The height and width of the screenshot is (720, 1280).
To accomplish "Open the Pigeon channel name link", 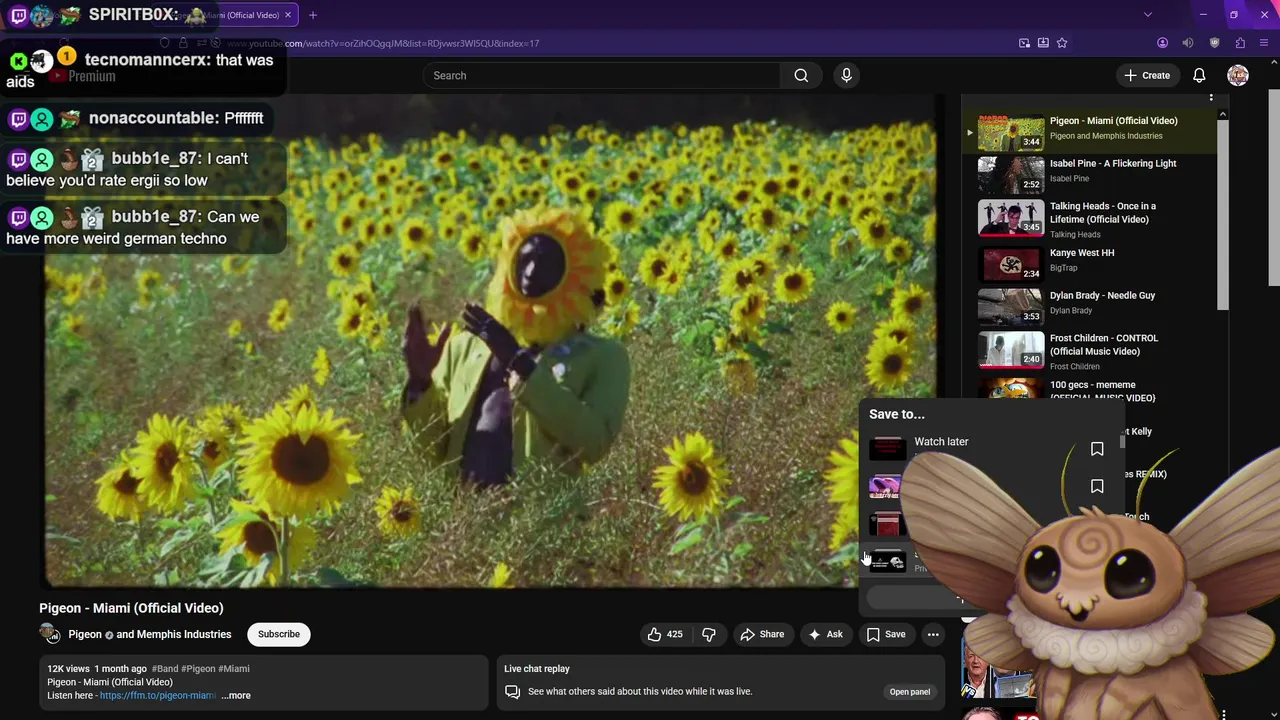I will [85, 634].
